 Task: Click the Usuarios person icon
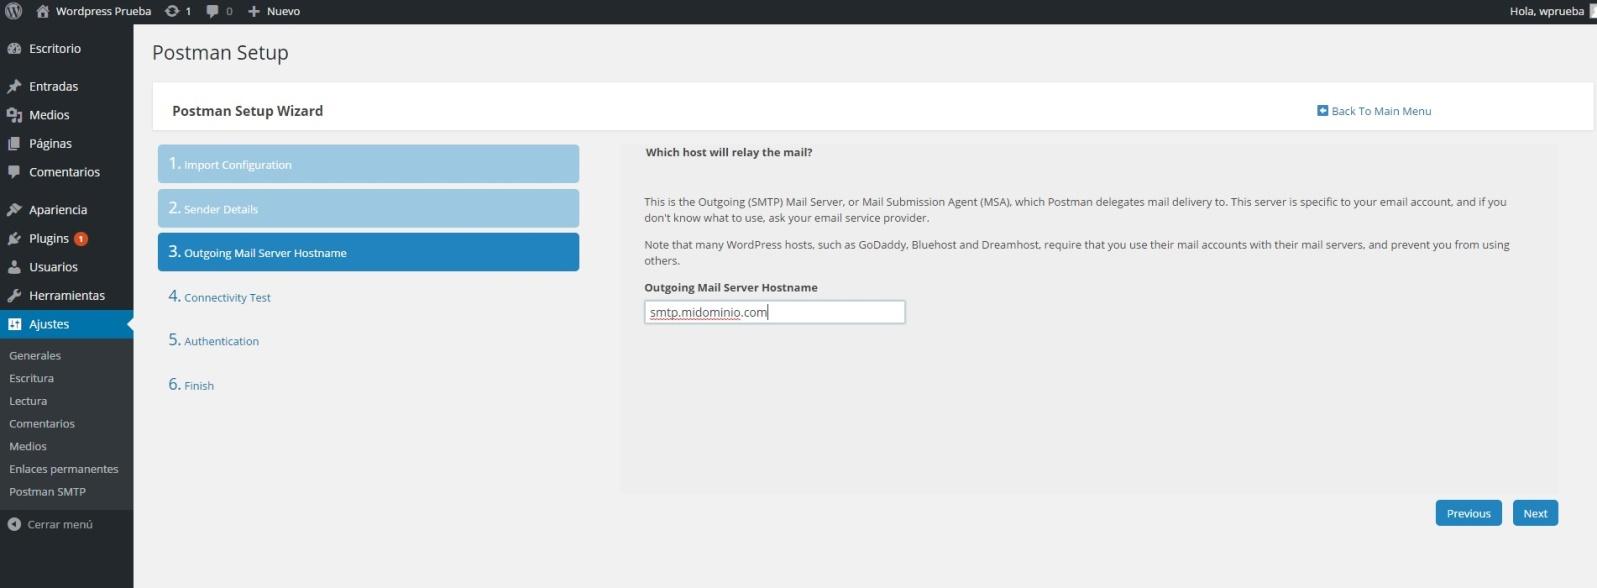tap(14, 267)
